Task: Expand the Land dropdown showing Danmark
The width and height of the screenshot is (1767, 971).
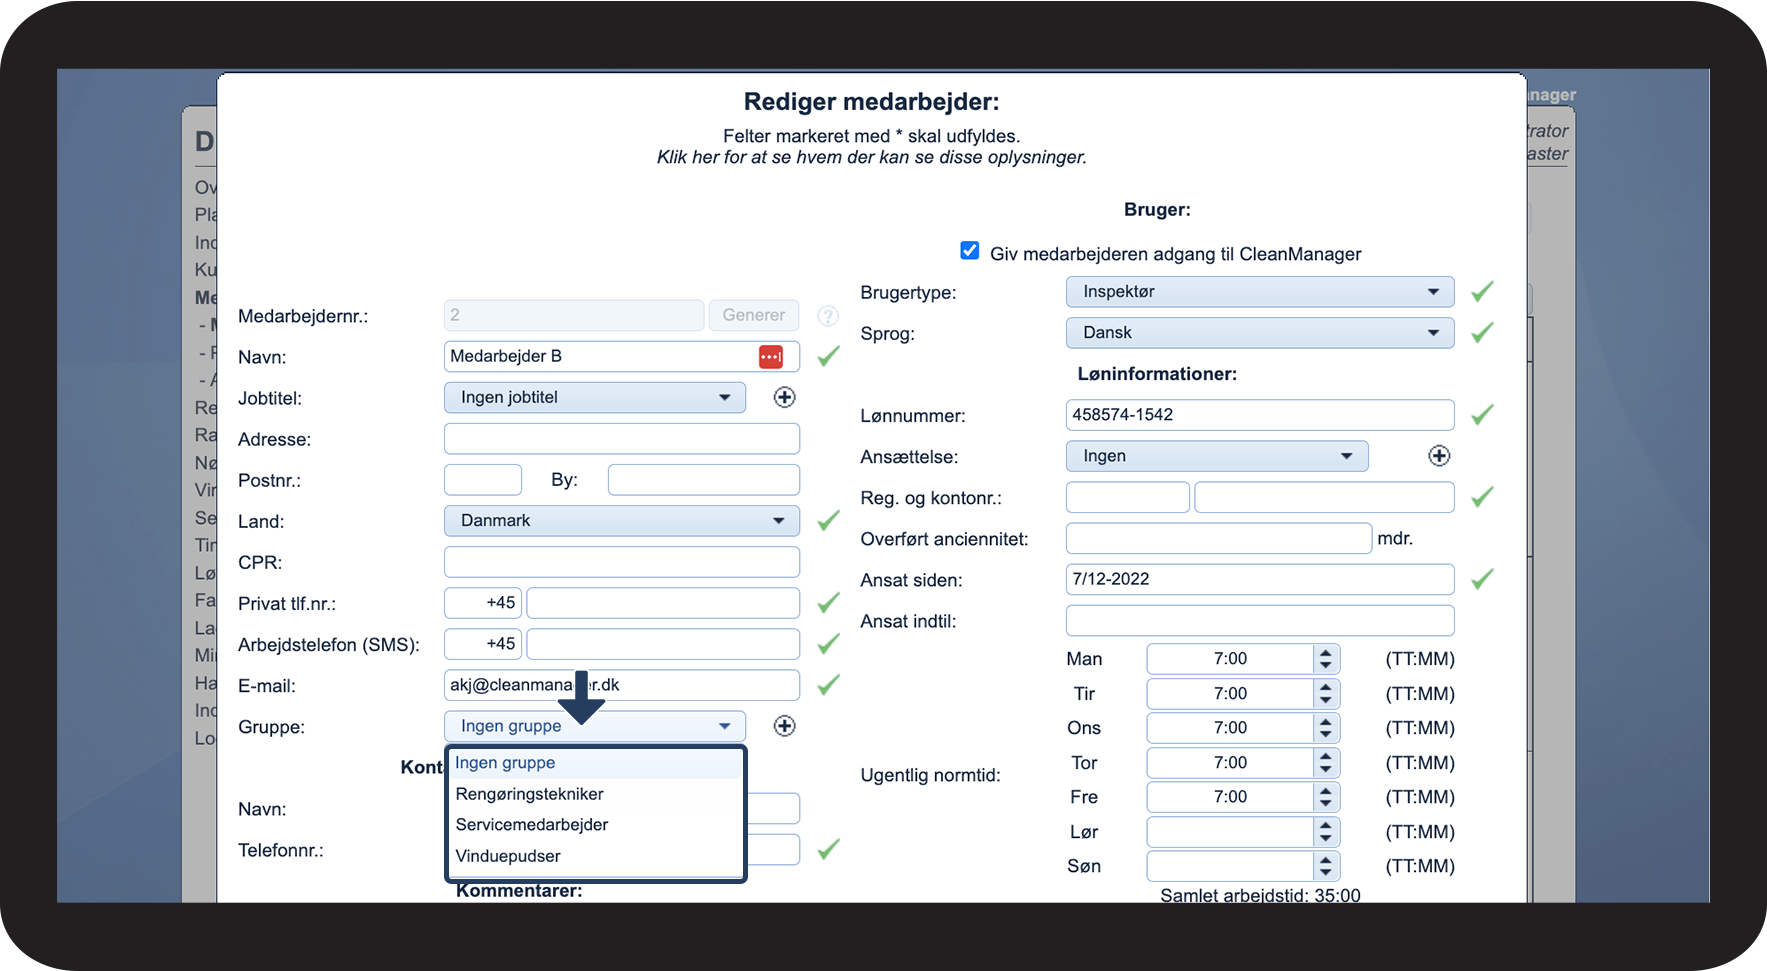Action: [622, 521]
